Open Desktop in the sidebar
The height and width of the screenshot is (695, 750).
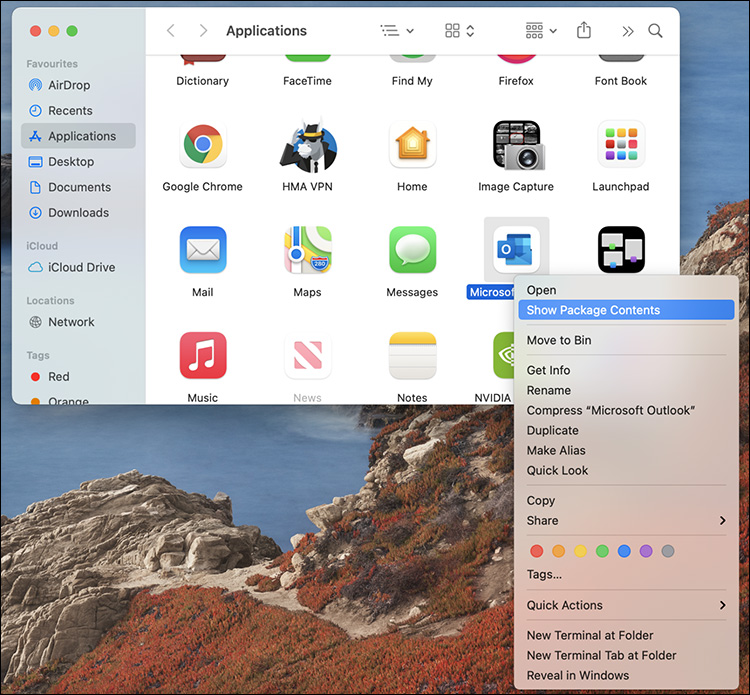coord(78,162)
